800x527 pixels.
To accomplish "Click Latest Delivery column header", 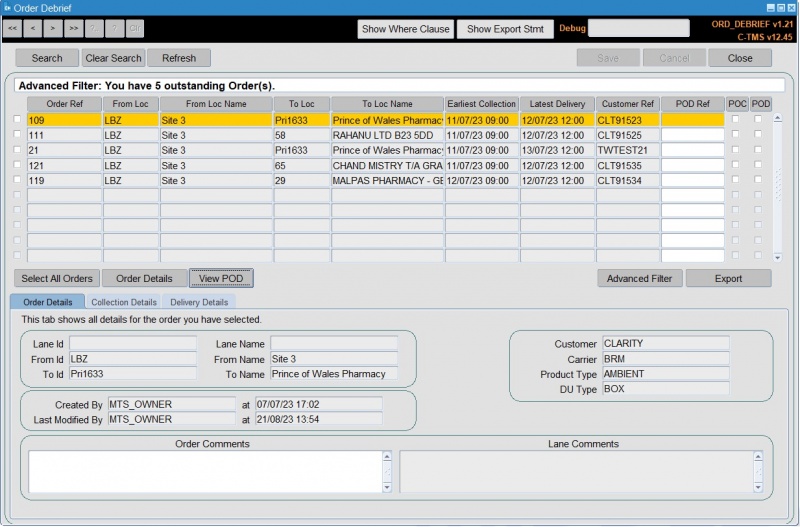I will click(557, 104).
